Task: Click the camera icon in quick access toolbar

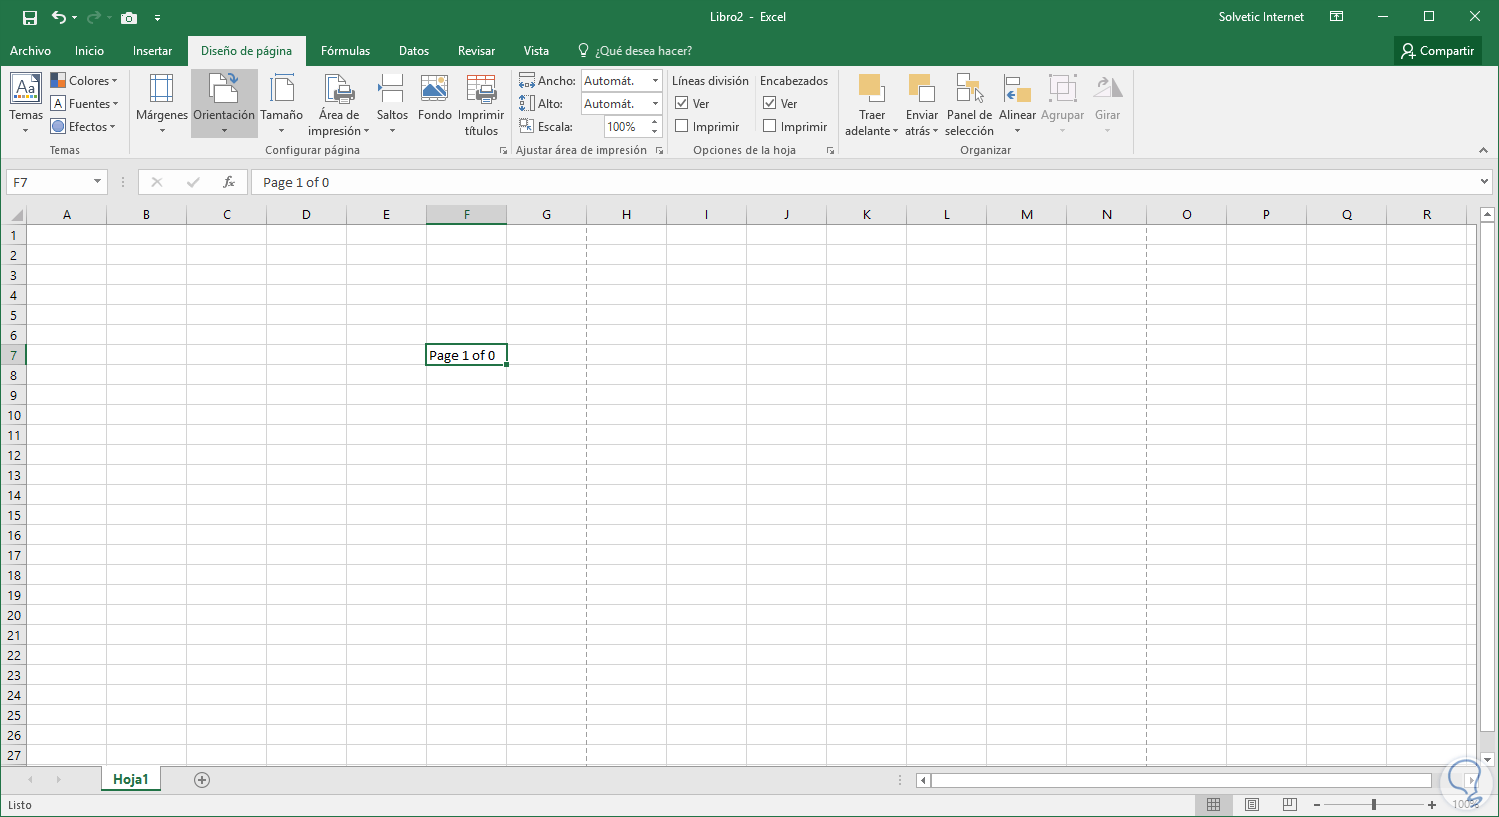Action: coord(129,17)
